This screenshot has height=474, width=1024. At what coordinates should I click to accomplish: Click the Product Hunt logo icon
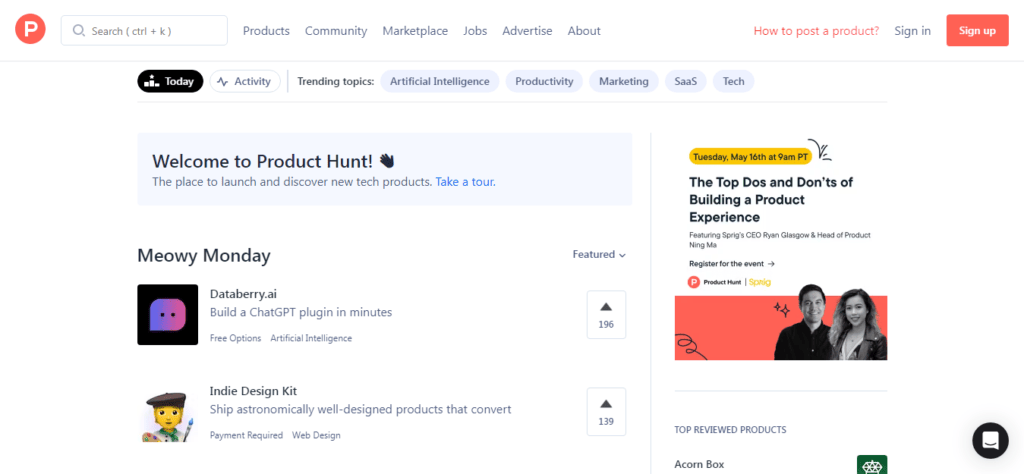pos(30,30)
